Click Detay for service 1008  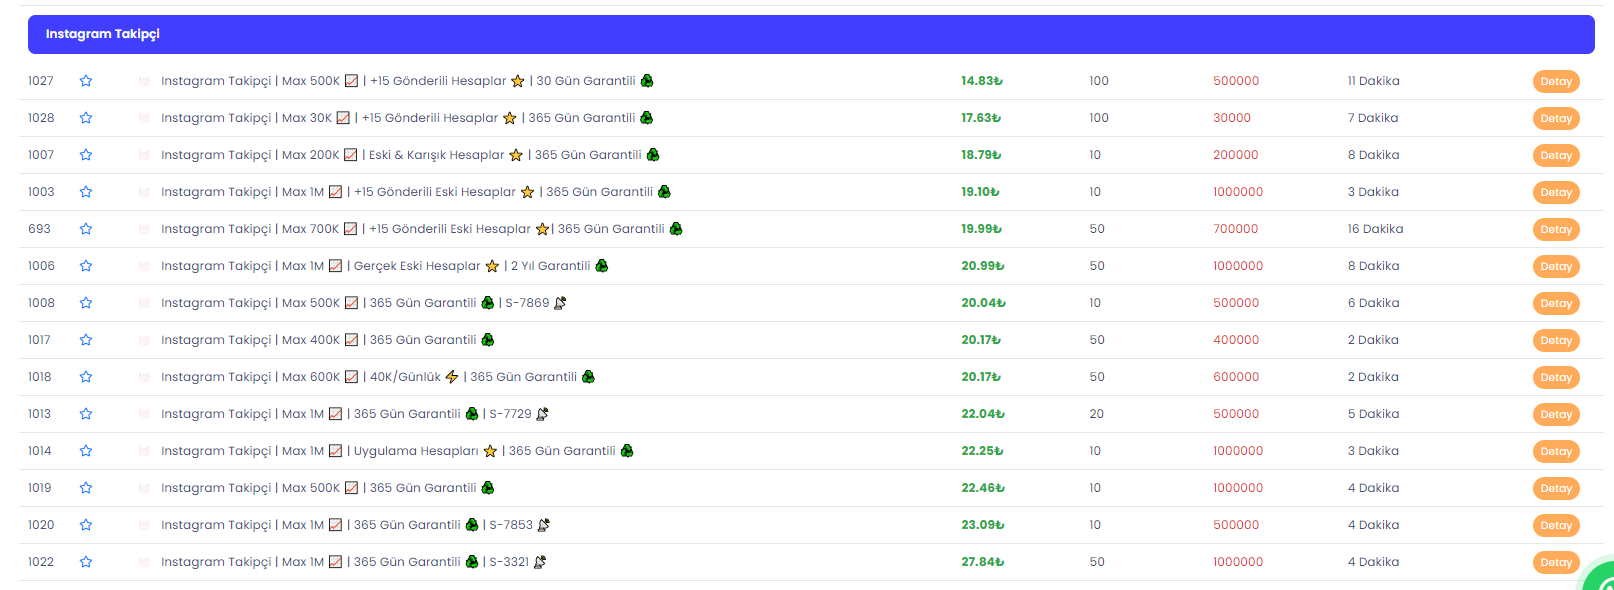pos(1556,303)
